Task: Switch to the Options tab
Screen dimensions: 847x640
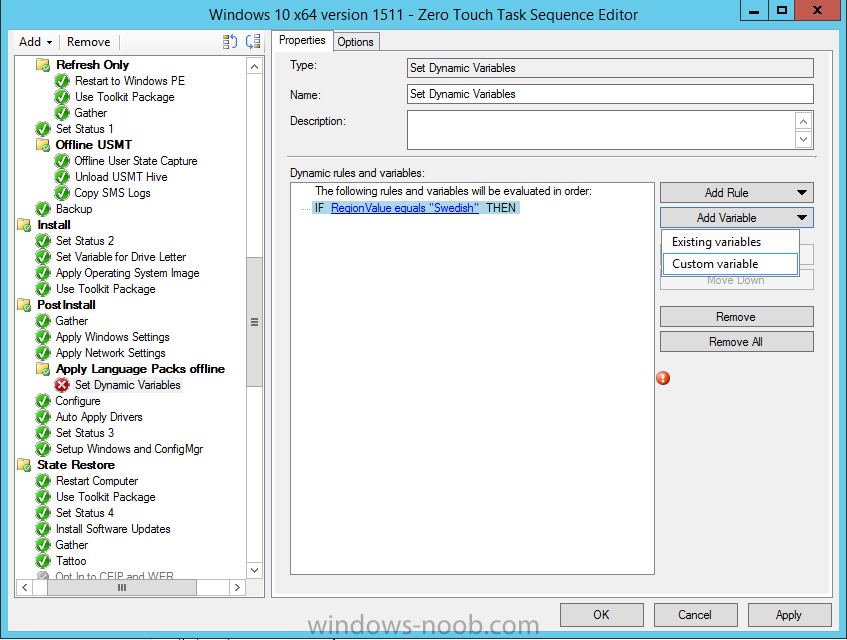Action: pyautogui.click(x=355, y=42)
